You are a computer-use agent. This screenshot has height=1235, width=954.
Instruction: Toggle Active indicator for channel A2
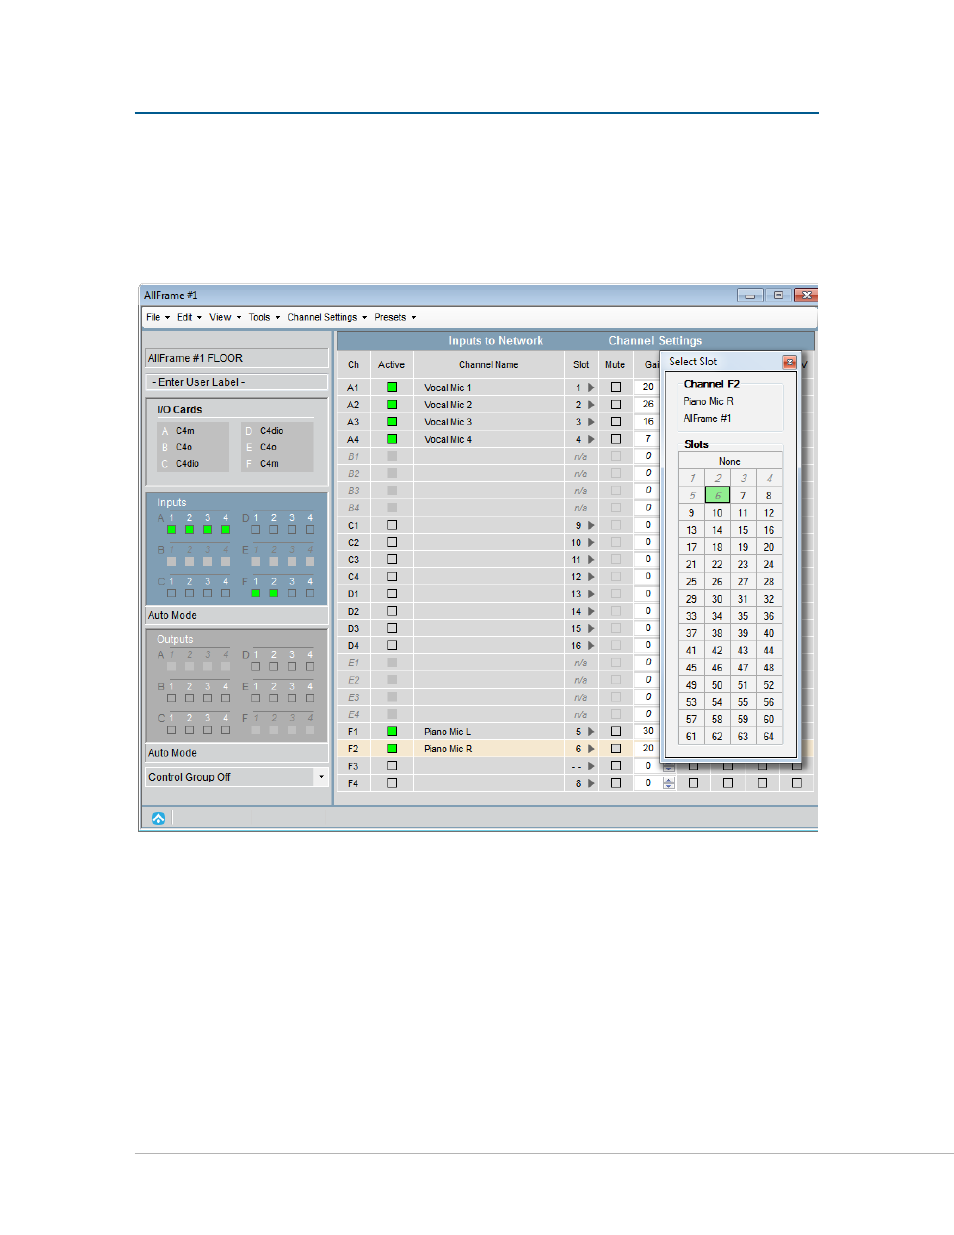point(392,404)
